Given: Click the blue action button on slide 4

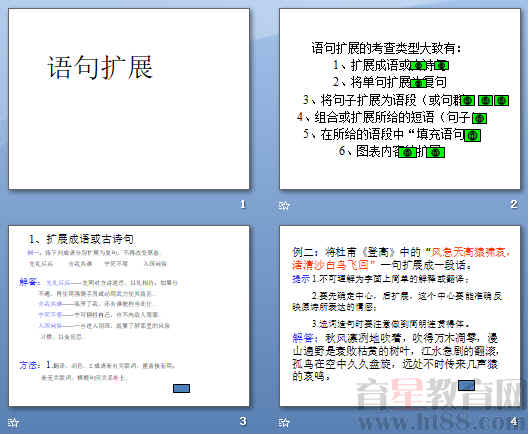Looking at the screenshot, I should tap(466, 385).
